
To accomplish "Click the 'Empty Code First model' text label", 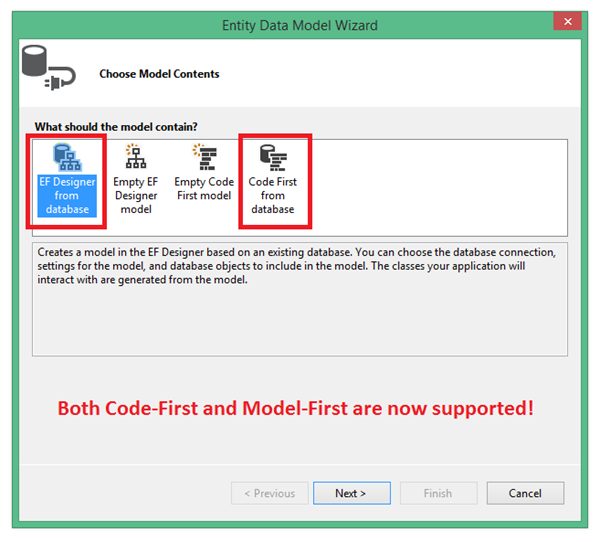I will click(203, 189).
